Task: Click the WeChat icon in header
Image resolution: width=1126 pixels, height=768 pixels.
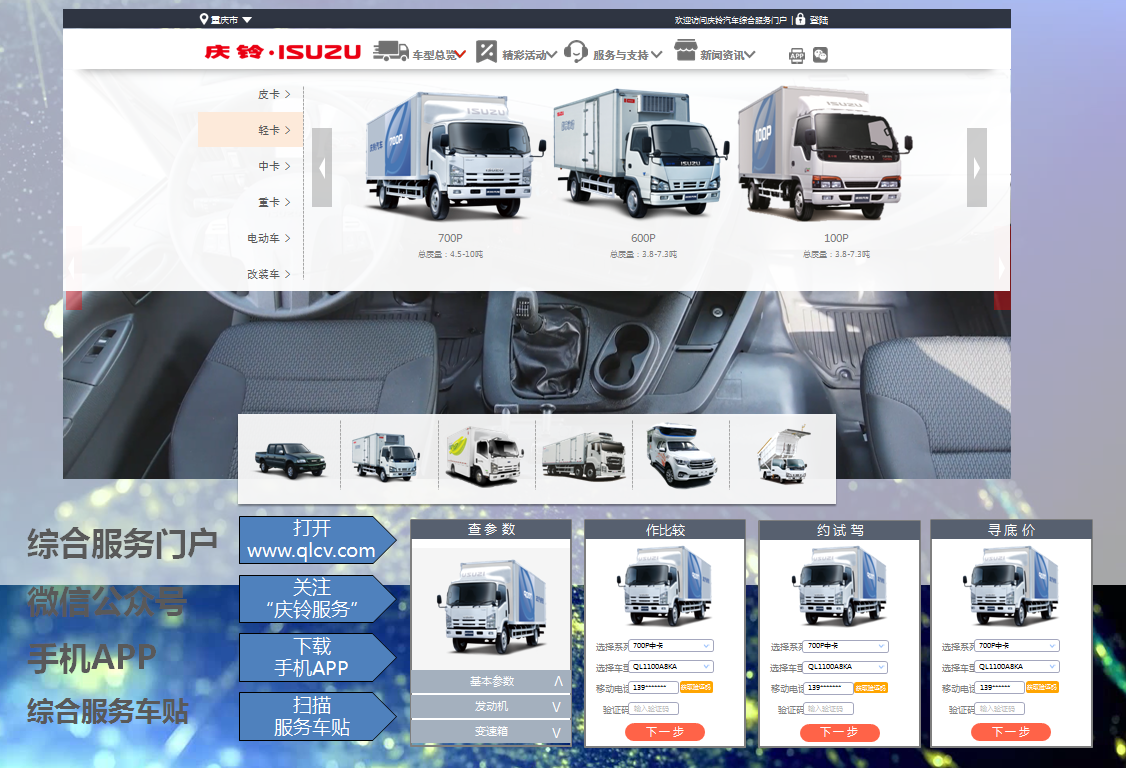Action: (x=820, y=55)
